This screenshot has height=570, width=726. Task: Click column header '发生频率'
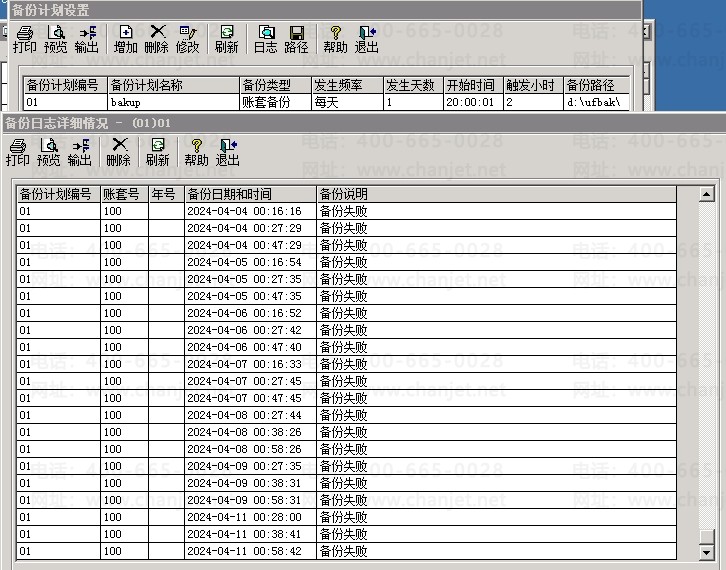[348, 85]
